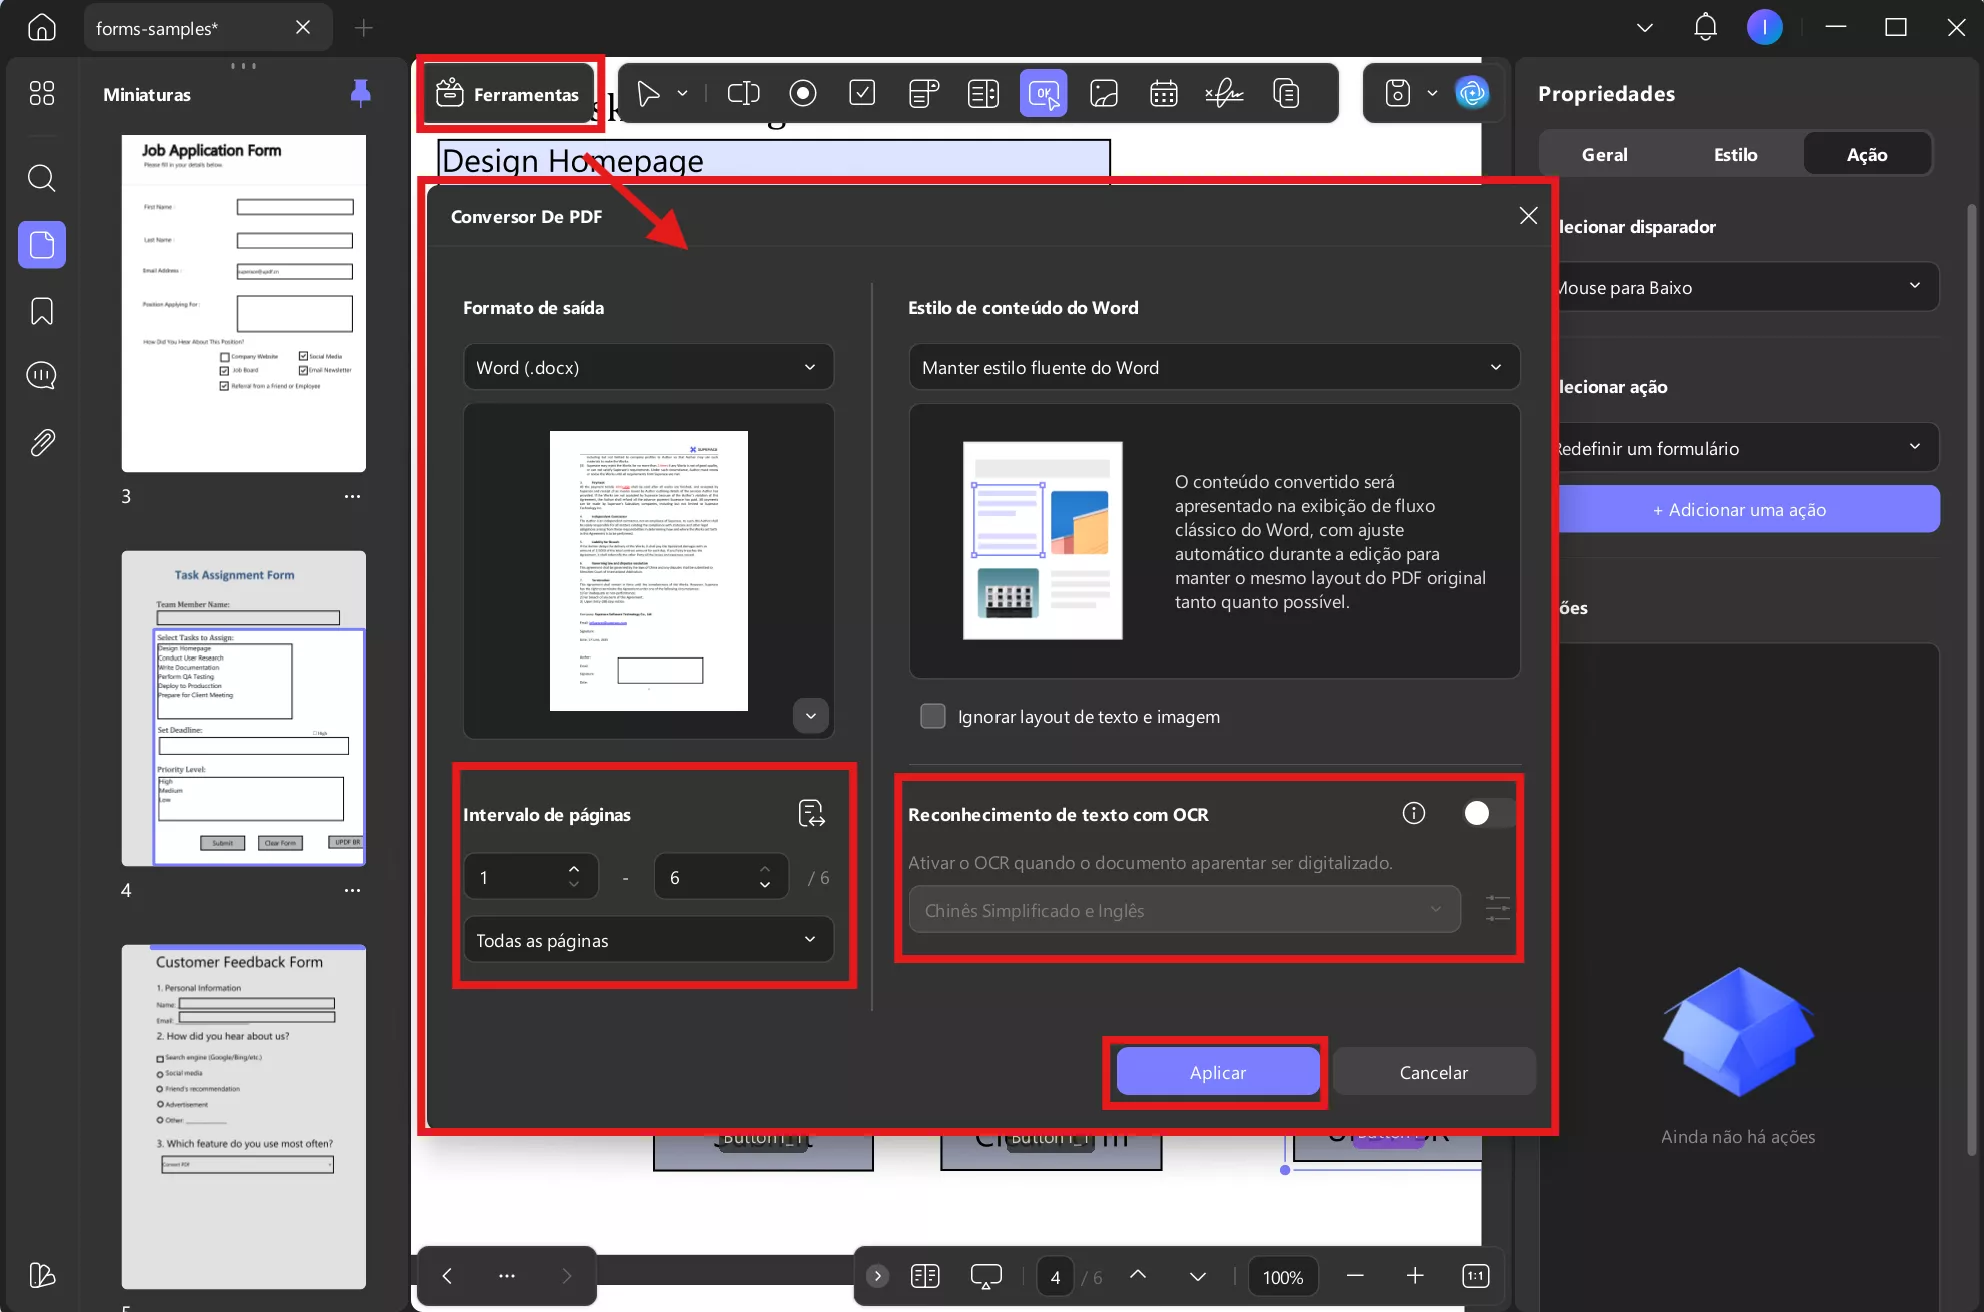Viewport: 1984px width, 1312px height.
Task: Switch to the Geral tab in Propriedades
Action: pyautogui.click(x=1604, y=154)
